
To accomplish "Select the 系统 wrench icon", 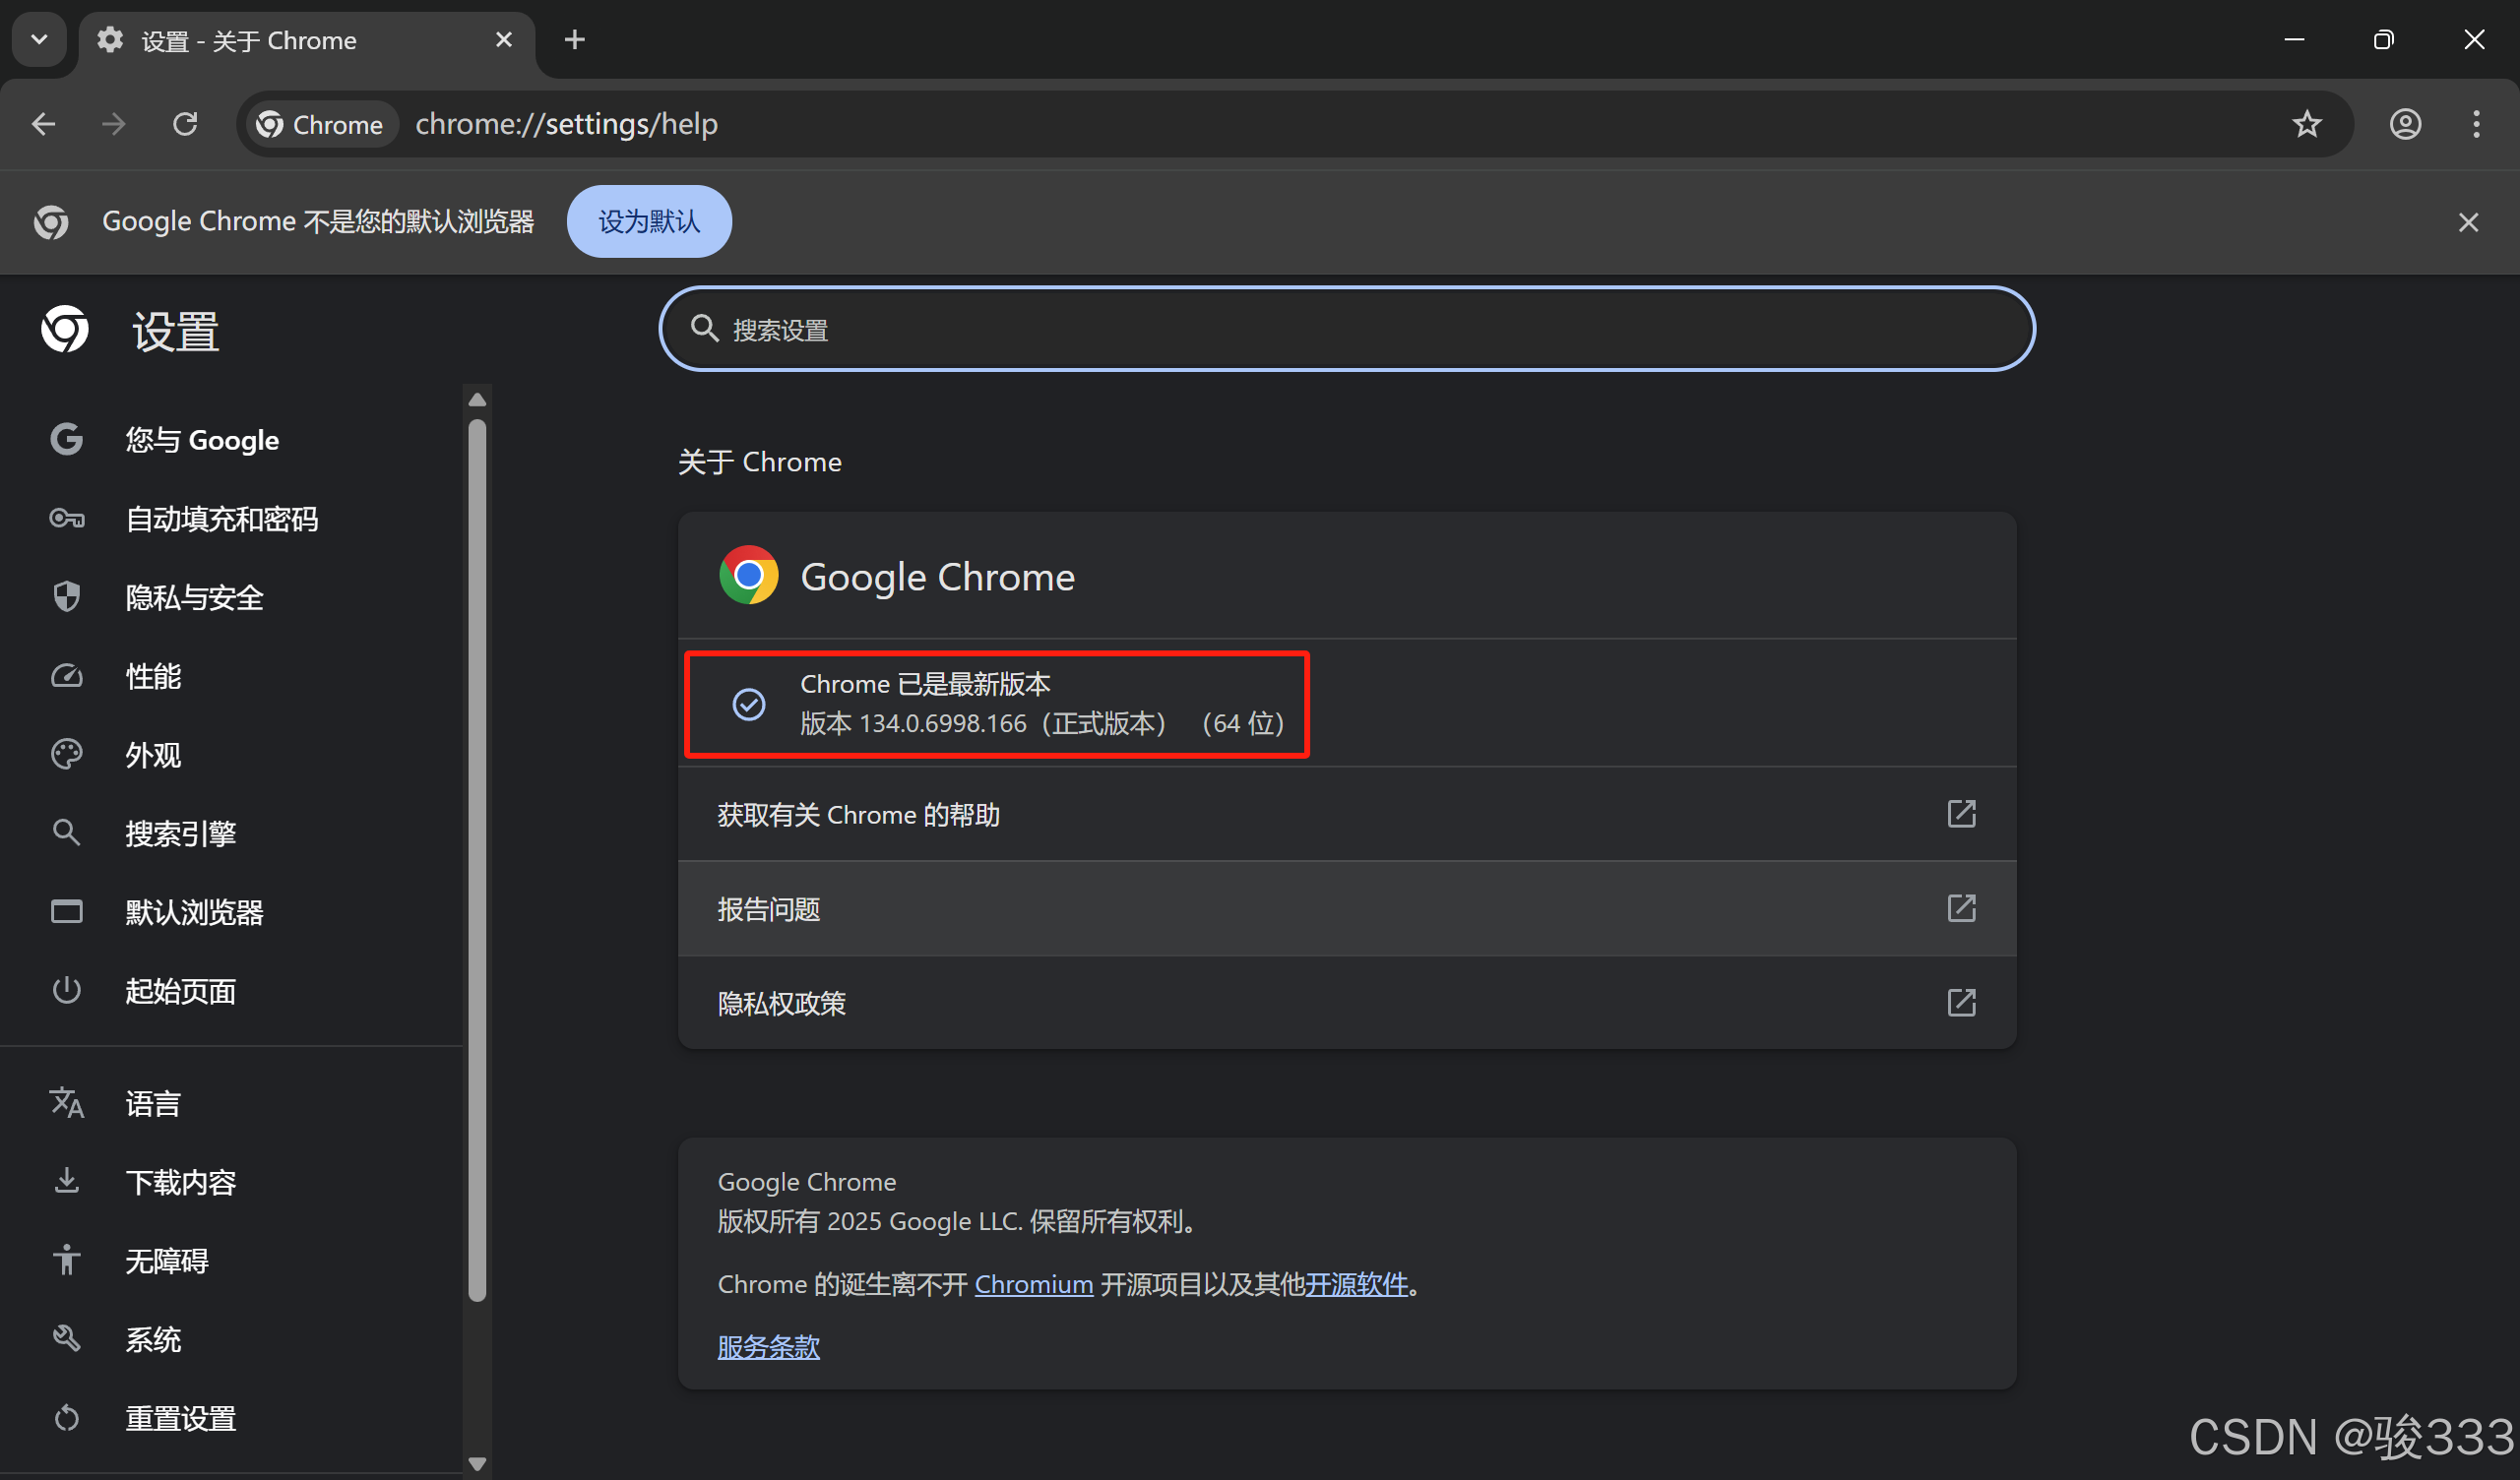I will tap(66, 1338).
